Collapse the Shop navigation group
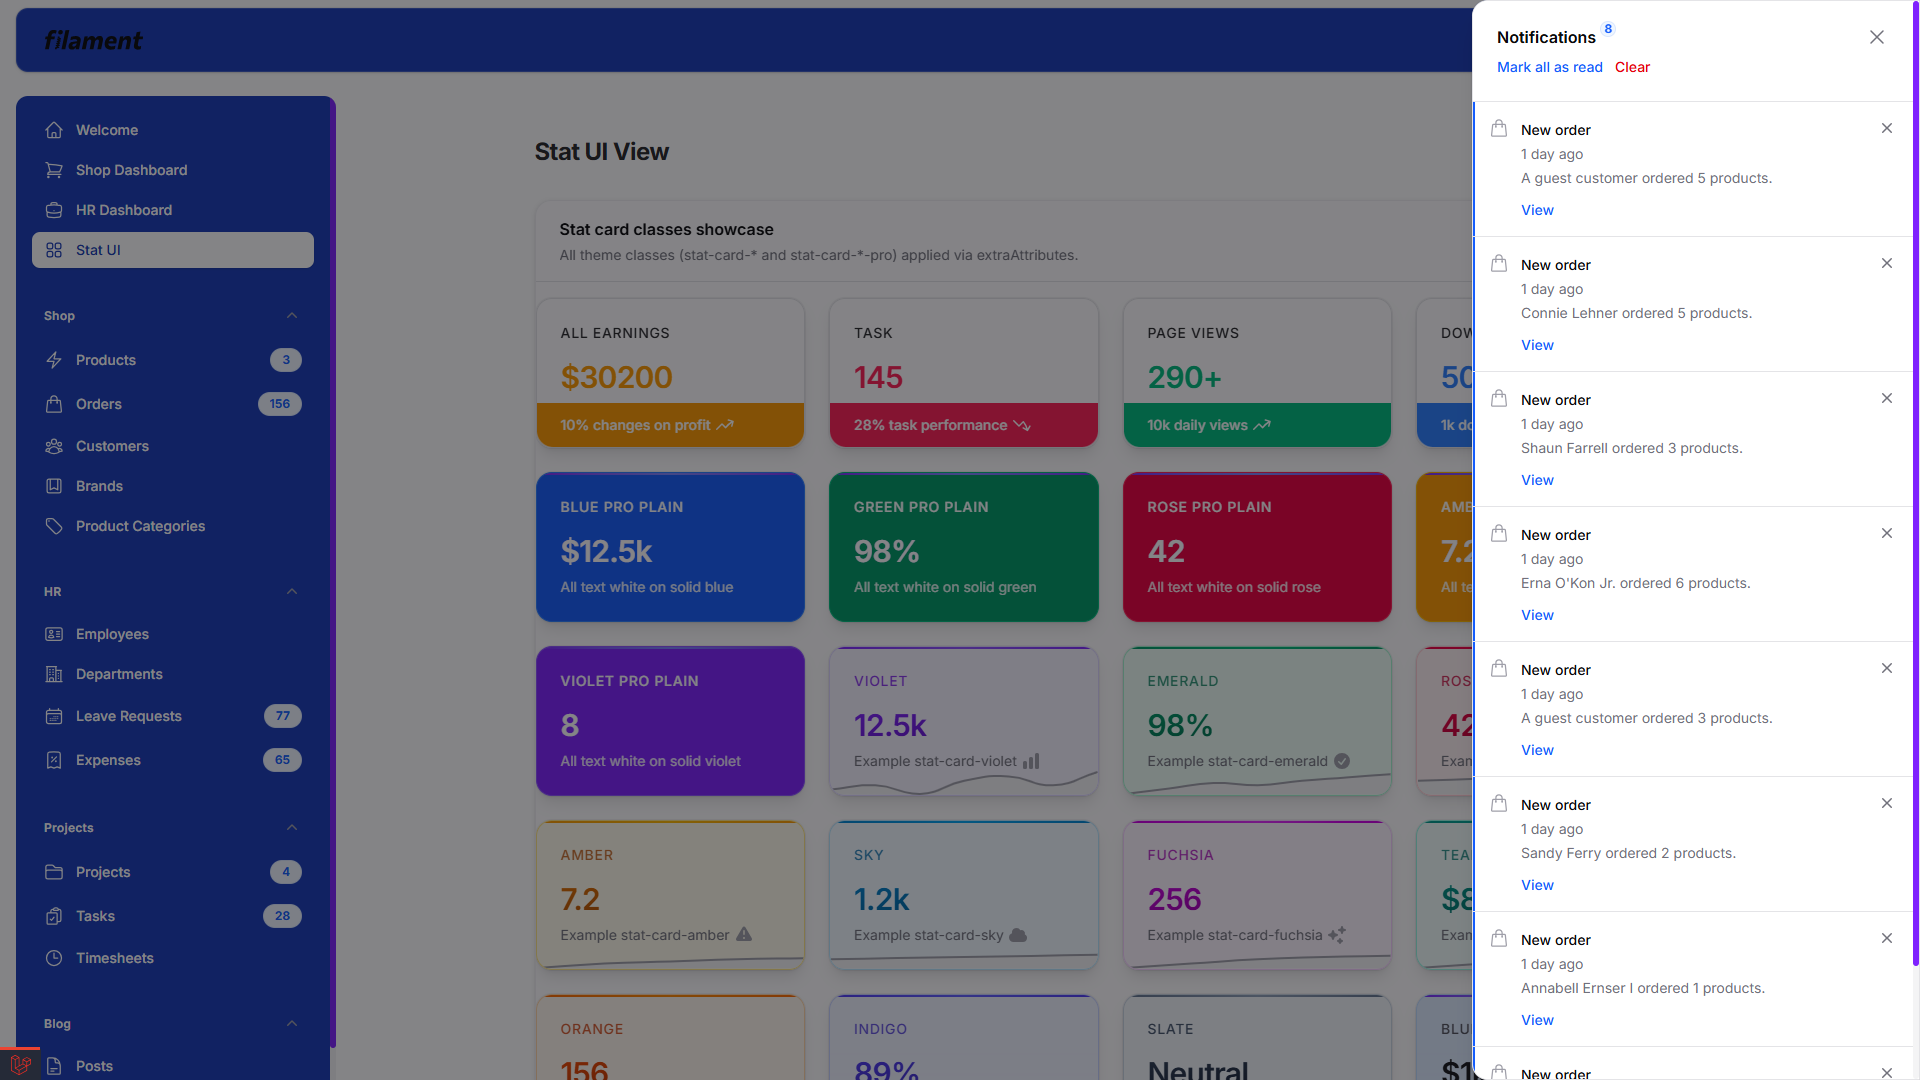This screenshot has height=1080, width=1920. coord(292,316)
